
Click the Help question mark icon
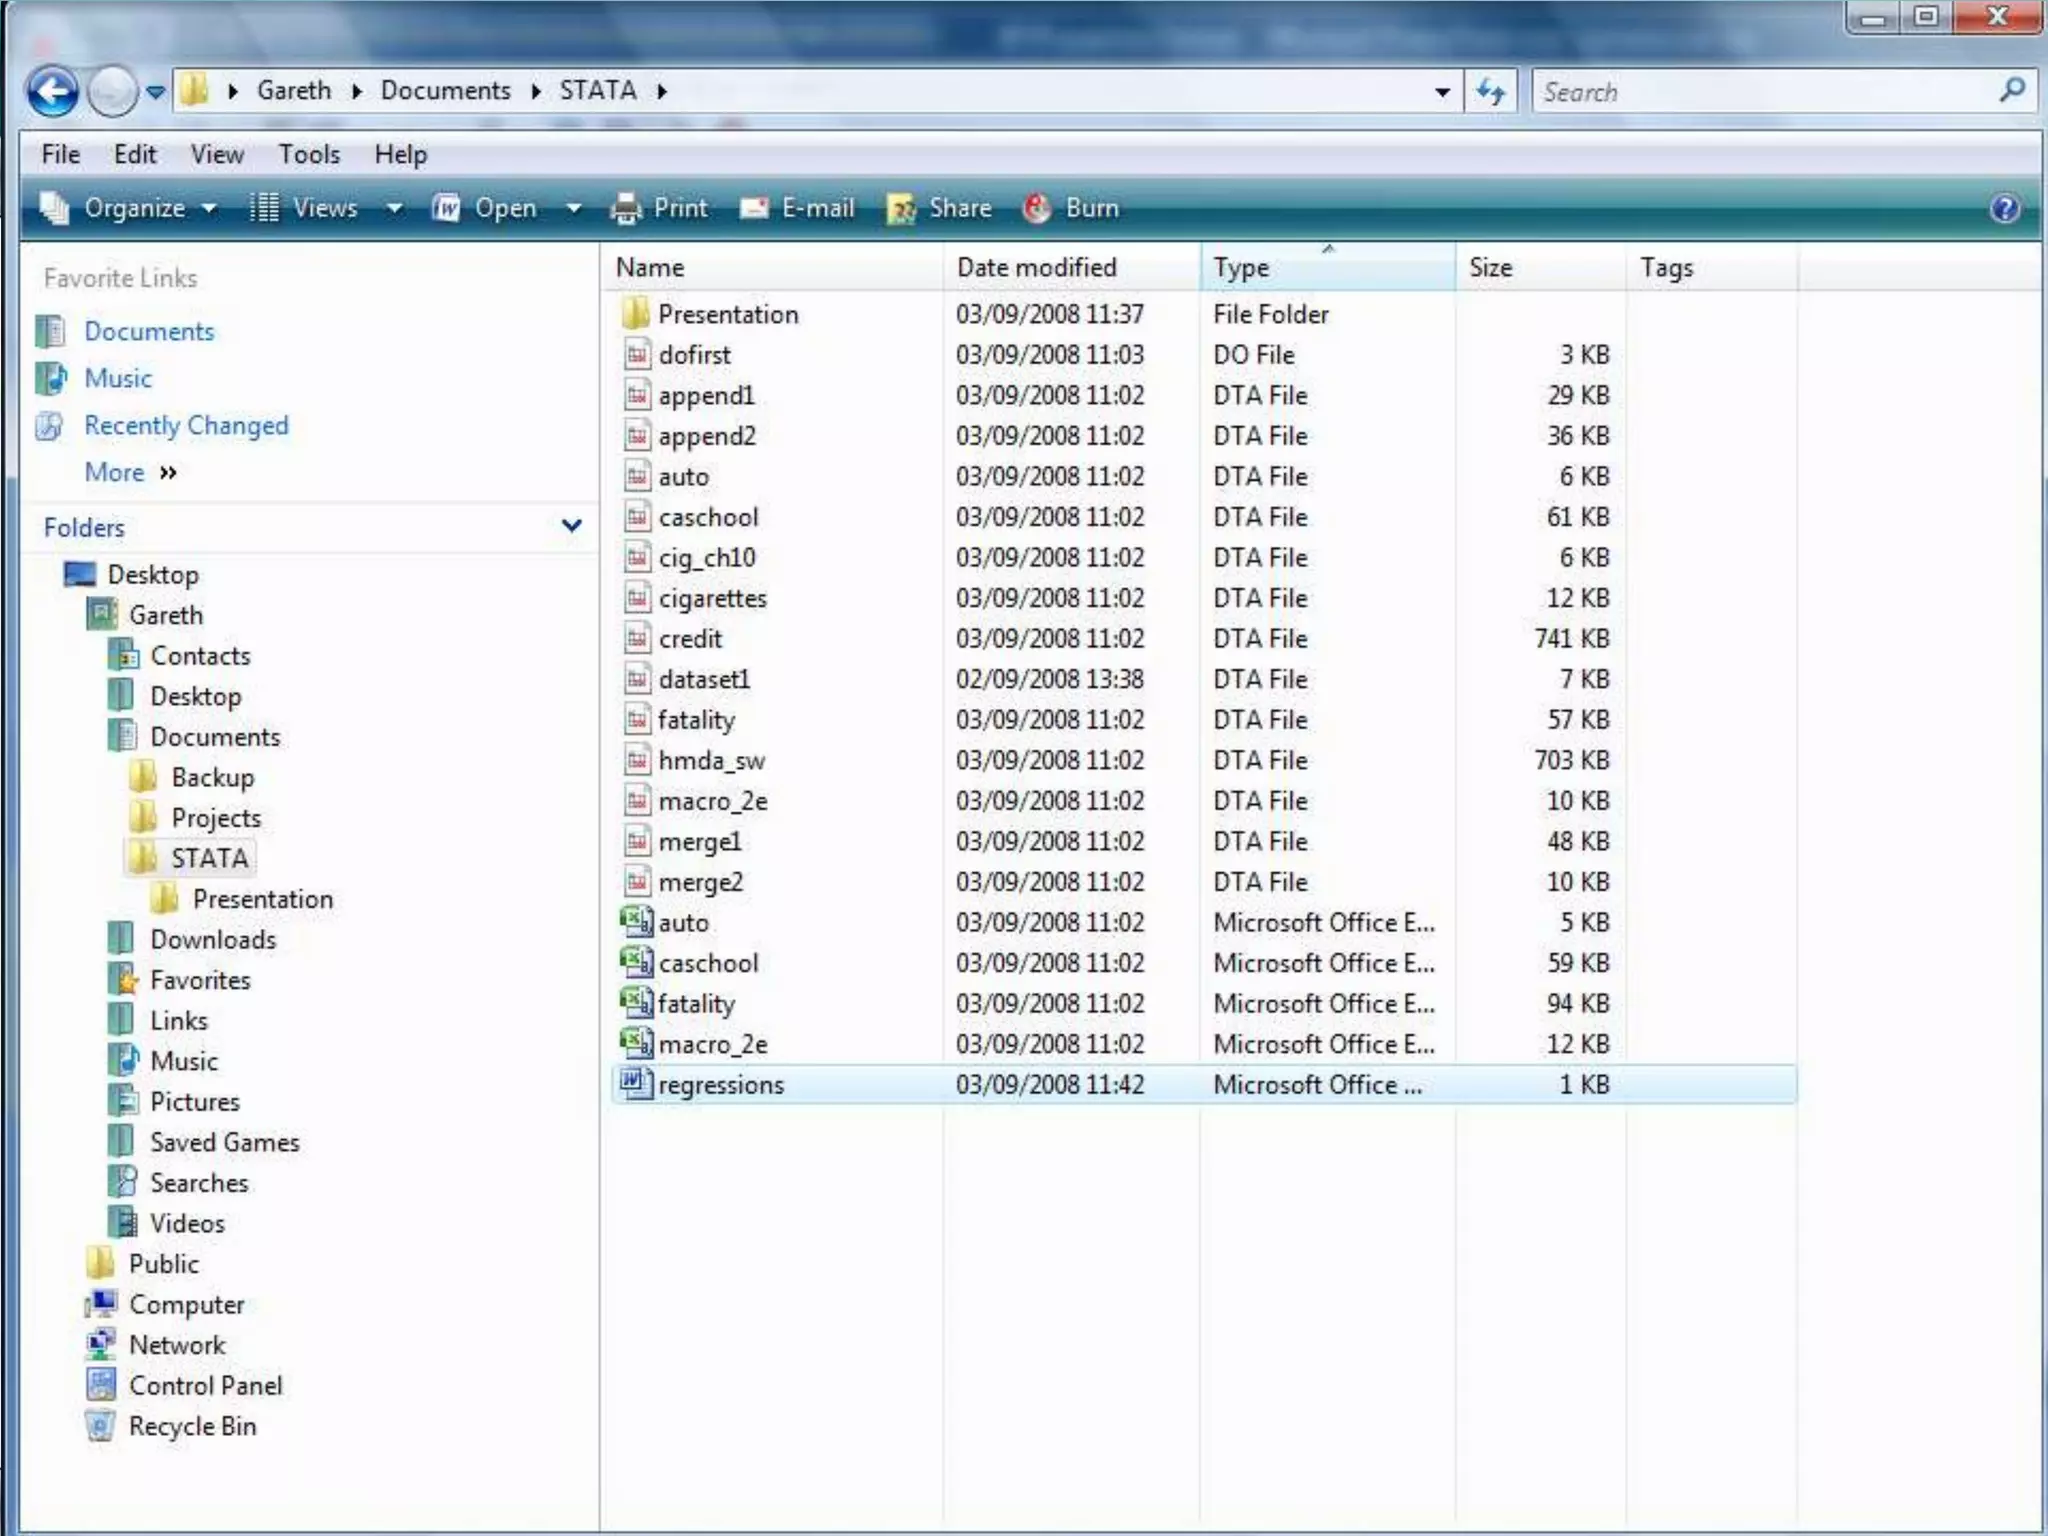click(x=2004, y=208)
